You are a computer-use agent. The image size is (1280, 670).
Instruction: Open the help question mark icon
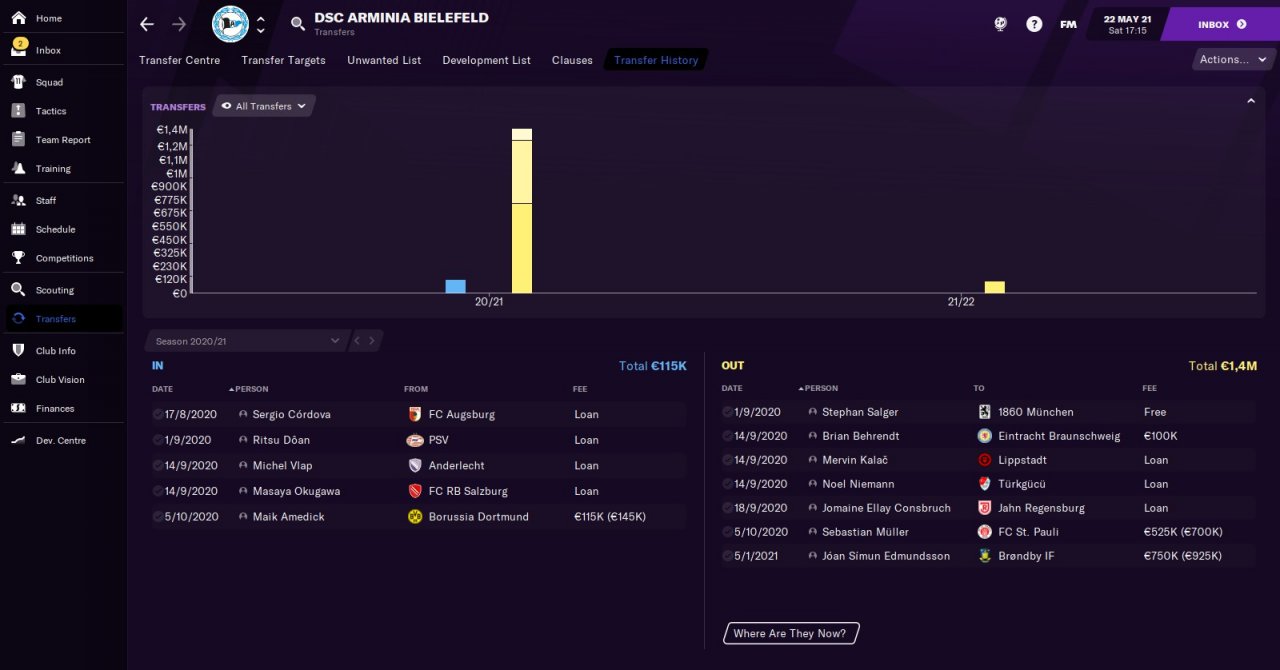coord(1034,24)
